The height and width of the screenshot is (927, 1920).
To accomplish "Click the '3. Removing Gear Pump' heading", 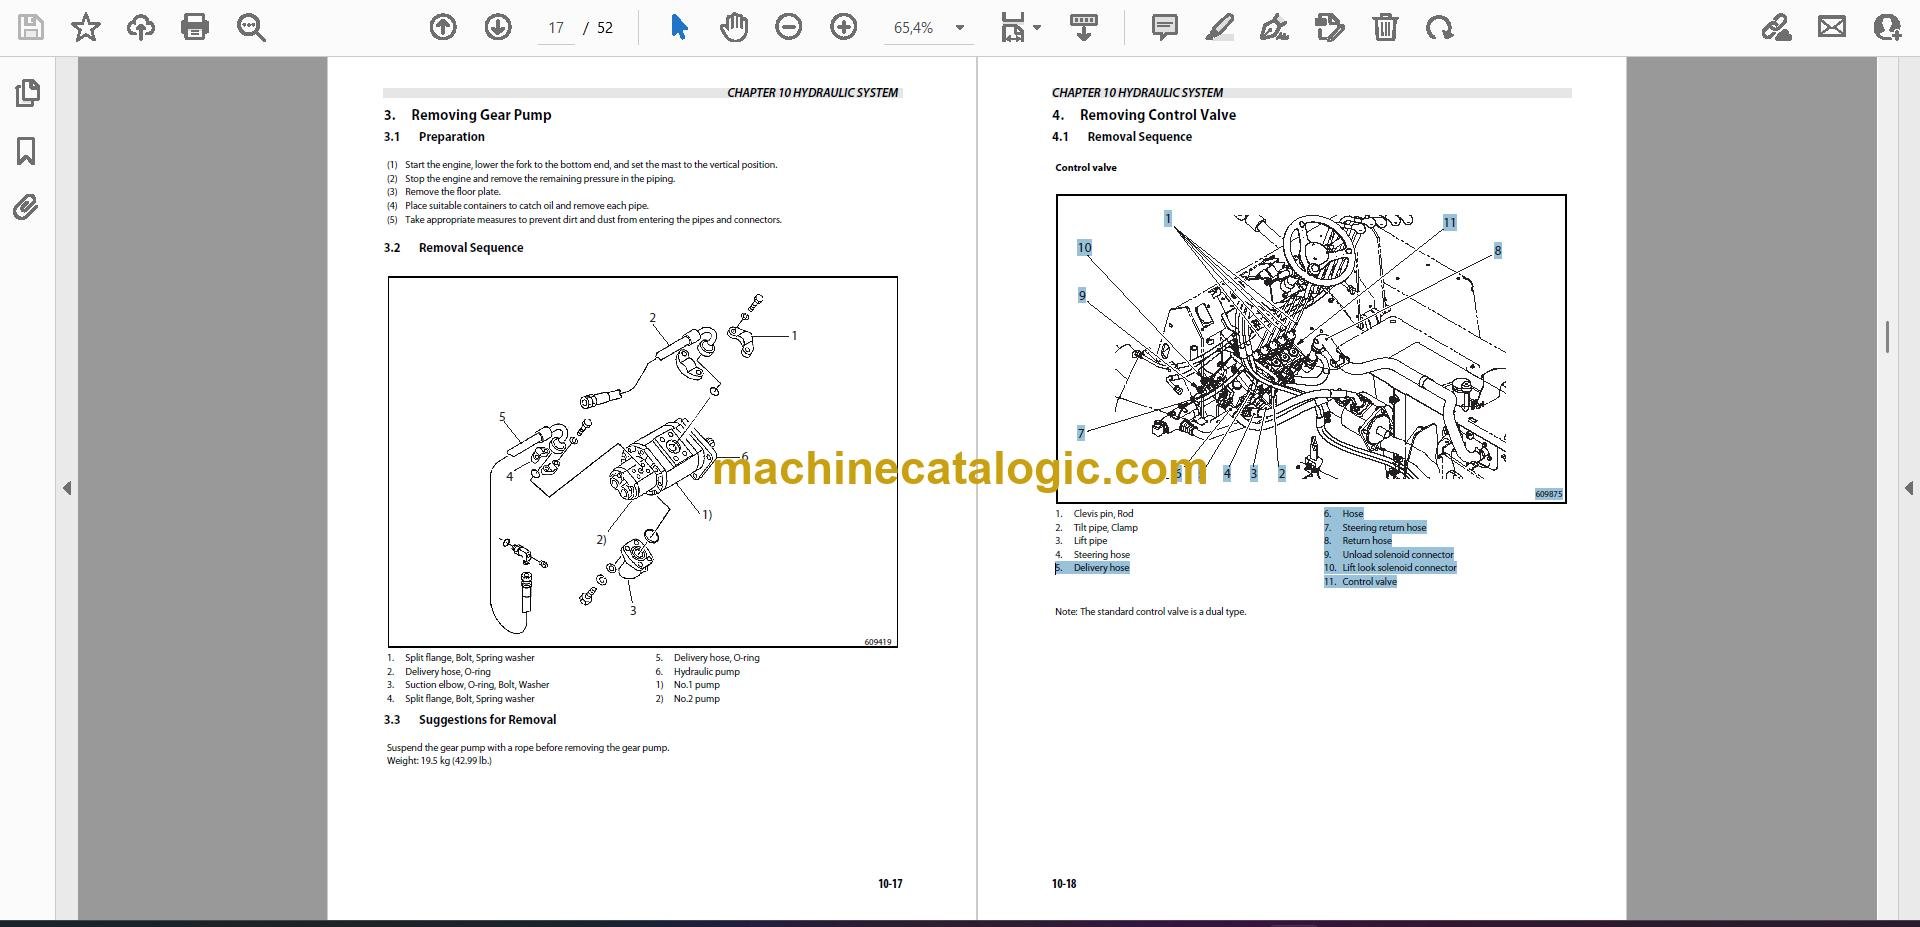I will coord(468,115).
